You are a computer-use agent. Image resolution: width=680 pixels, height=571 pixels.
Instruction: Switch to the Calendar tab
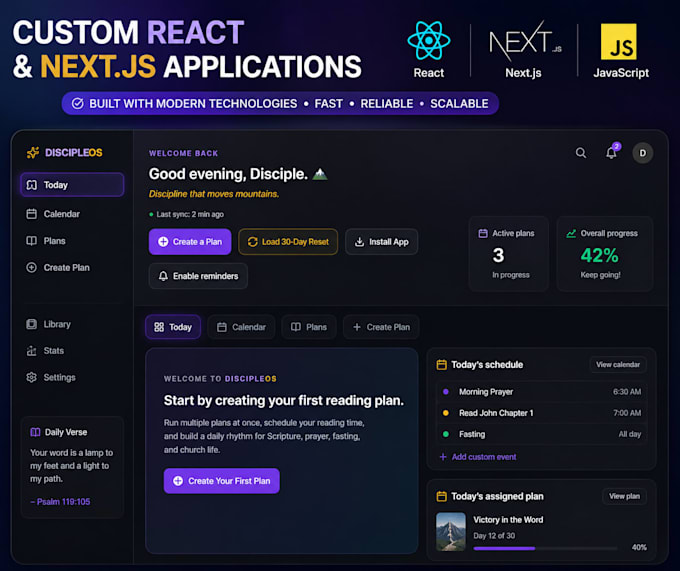(x=241, y=327)
